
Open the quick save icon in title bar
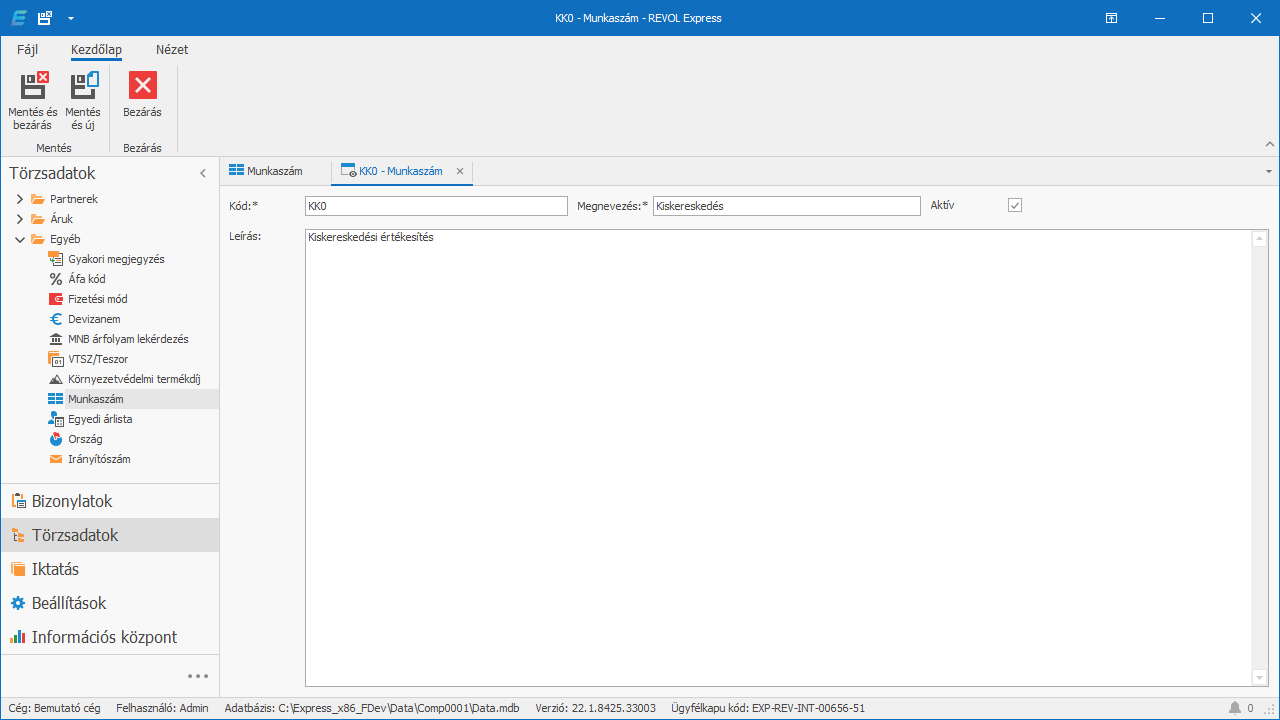coord(44,18)
